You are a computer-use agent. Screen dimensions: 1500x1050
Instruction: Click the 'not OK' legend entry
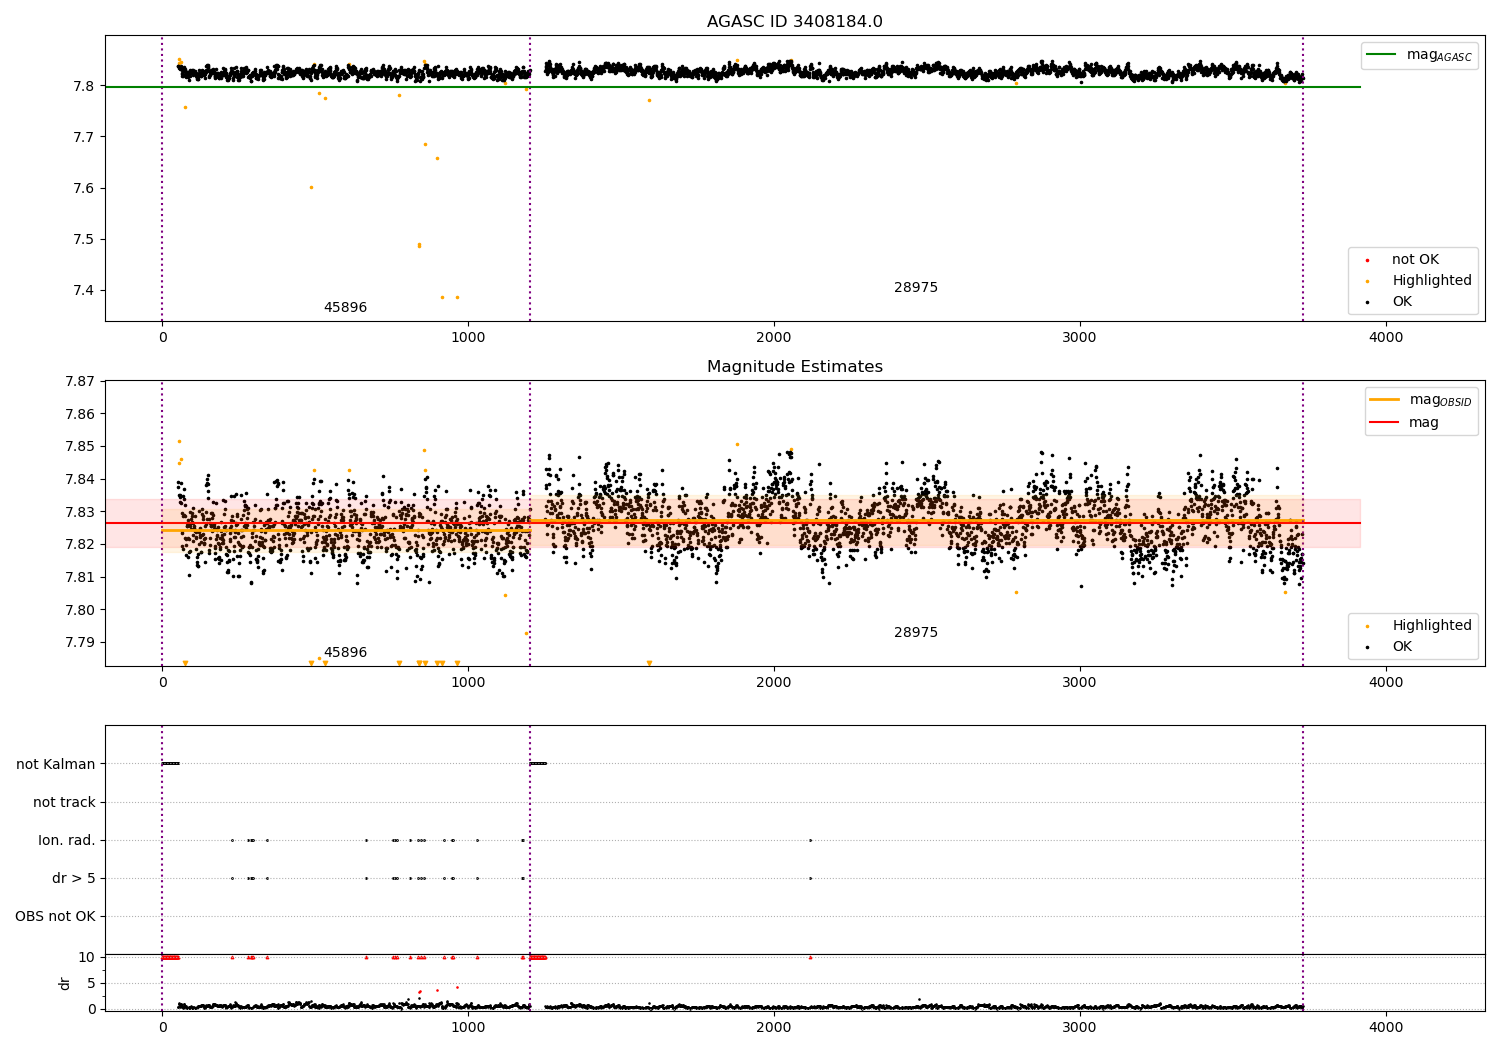pos(1415,260)
